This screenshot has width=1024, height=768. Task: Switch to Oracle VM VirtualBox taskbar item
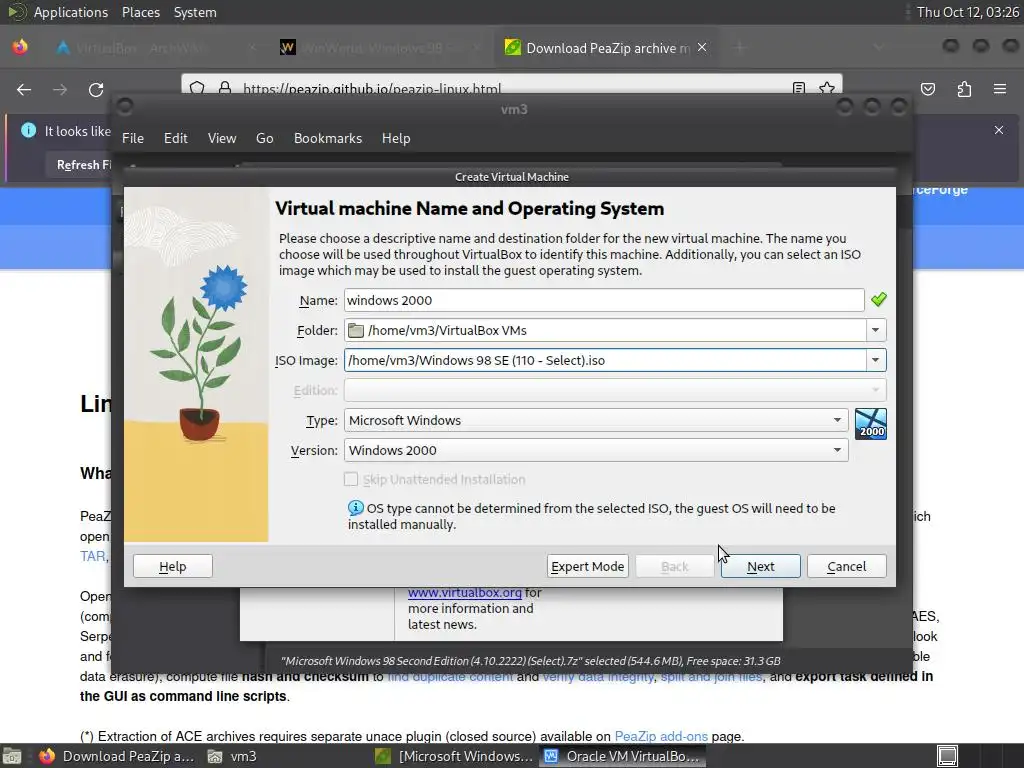pos(622,756)
